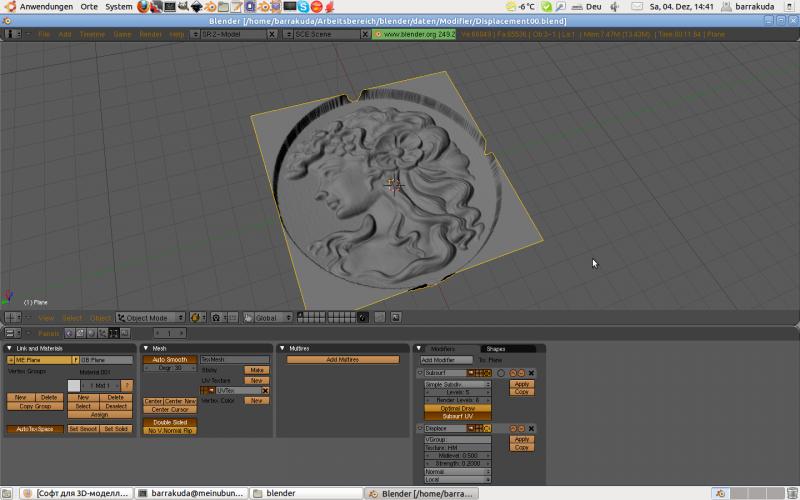Copy the Displace modifier

tap(521, 447)
